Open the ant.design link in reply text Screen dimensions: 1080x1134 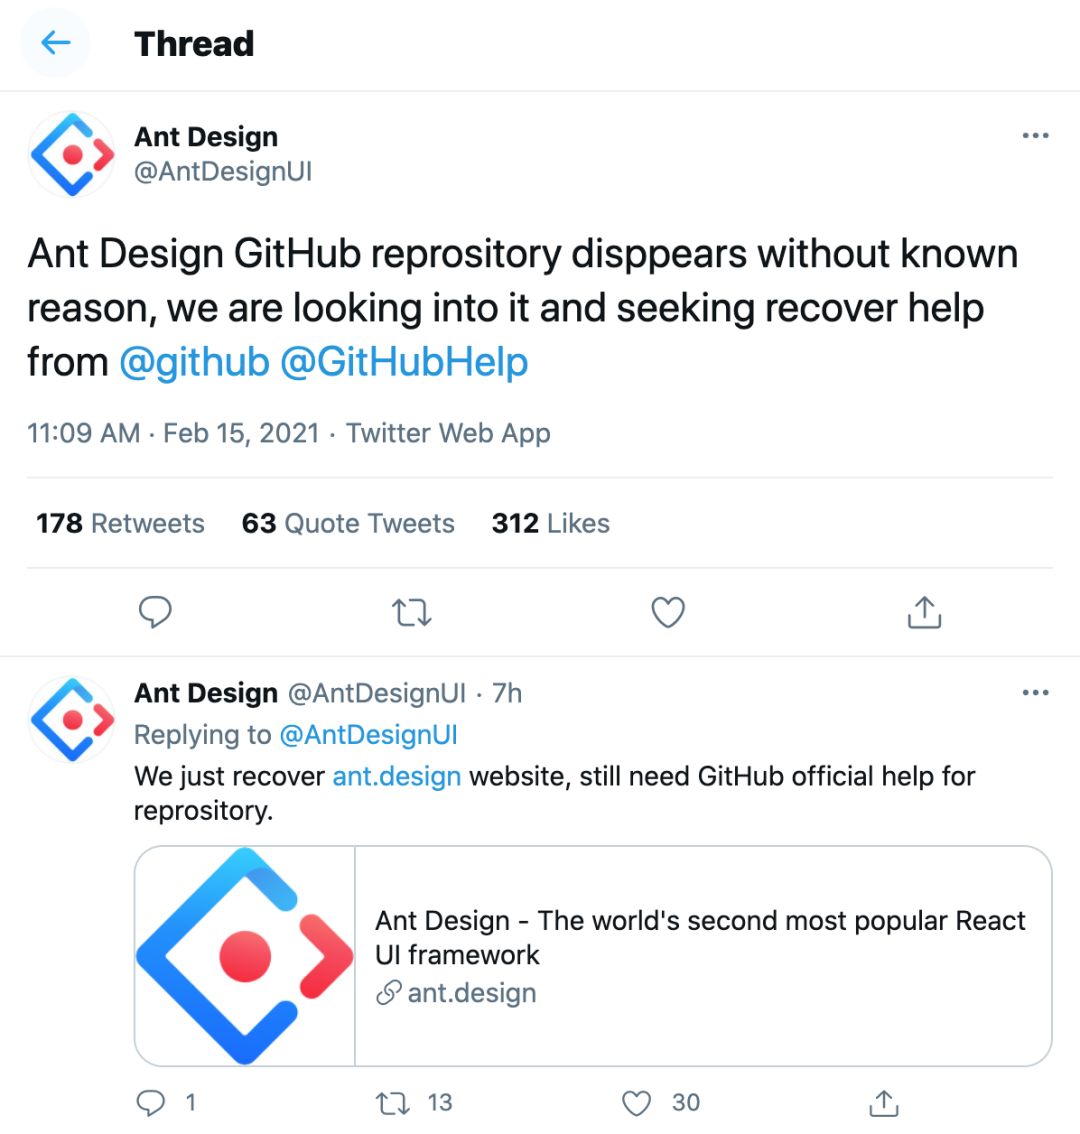[x=396, y=776]
